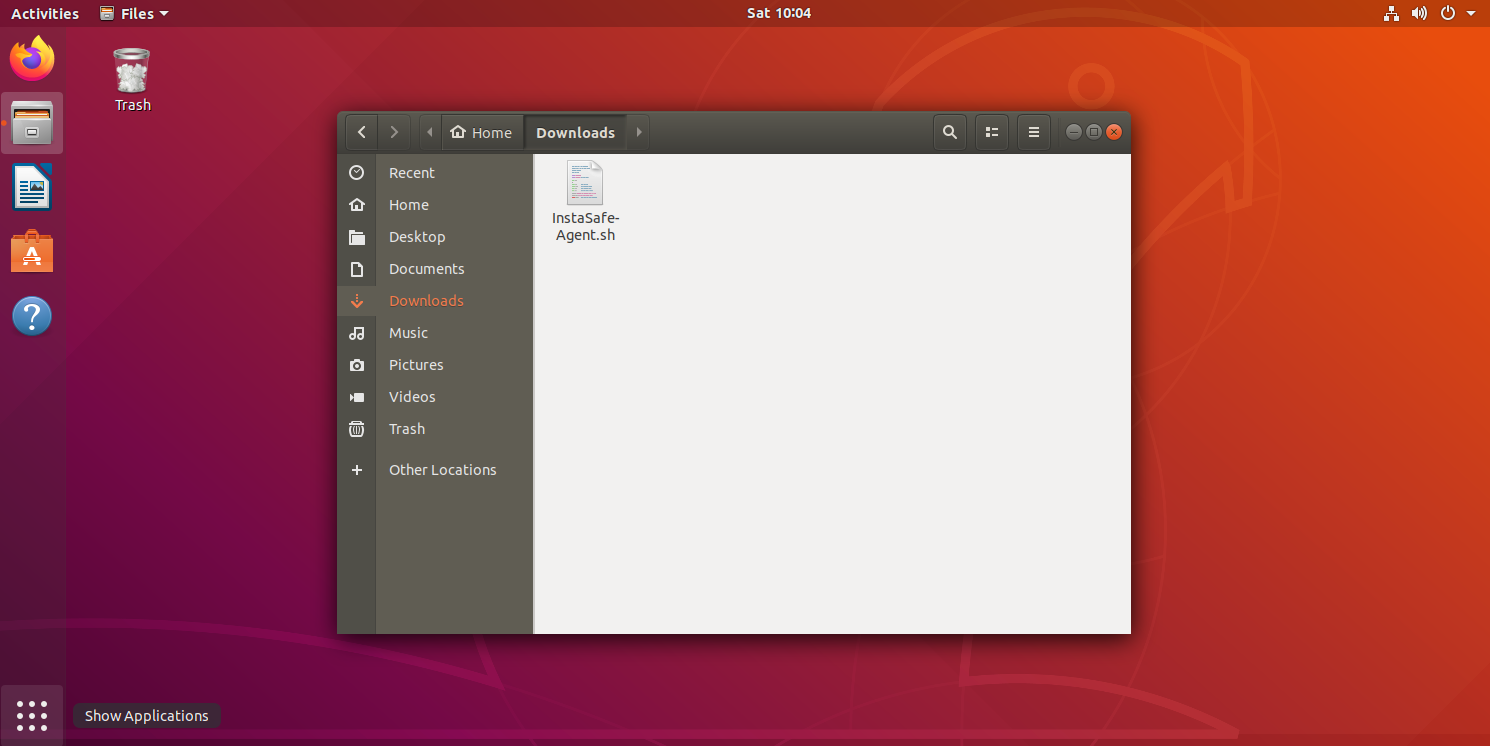
Task: Click the Music note icon in sidebar
Action: pyautogui.click(x=357, y=333)
